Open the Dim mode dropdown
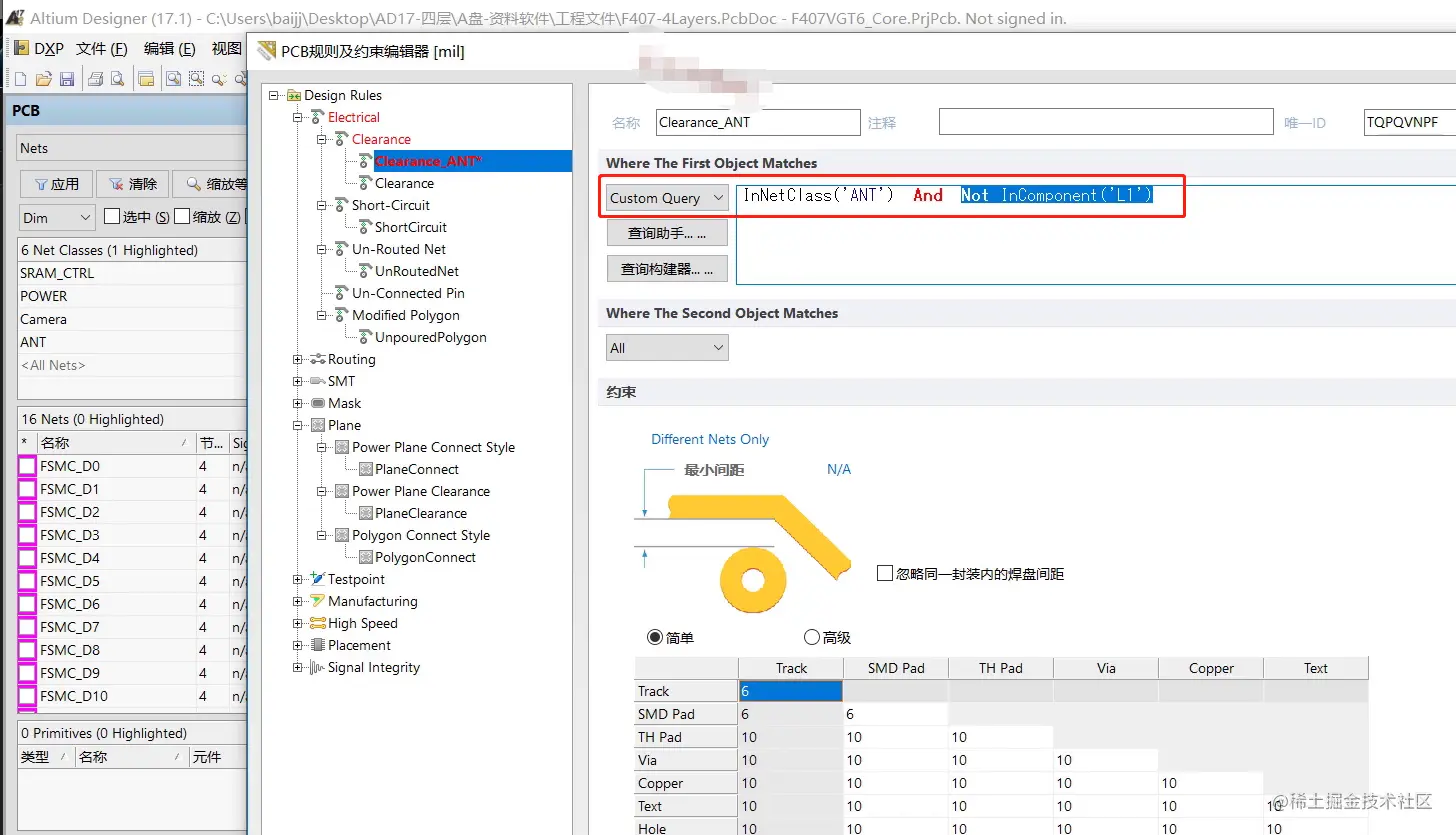The image size is (1456, 835). (x=58, y=217)
